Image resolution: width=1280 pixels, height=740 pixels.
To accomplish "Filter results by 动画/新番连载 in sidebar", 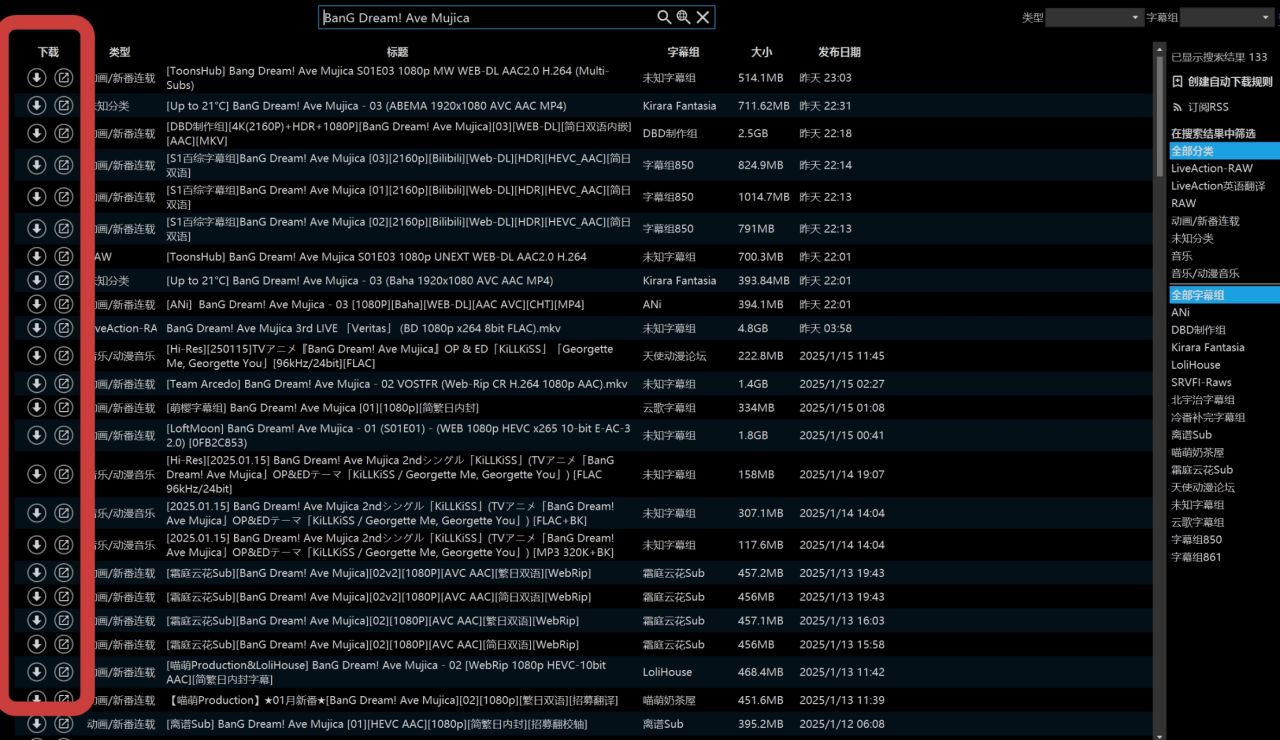I will (x=1205, y=221).
